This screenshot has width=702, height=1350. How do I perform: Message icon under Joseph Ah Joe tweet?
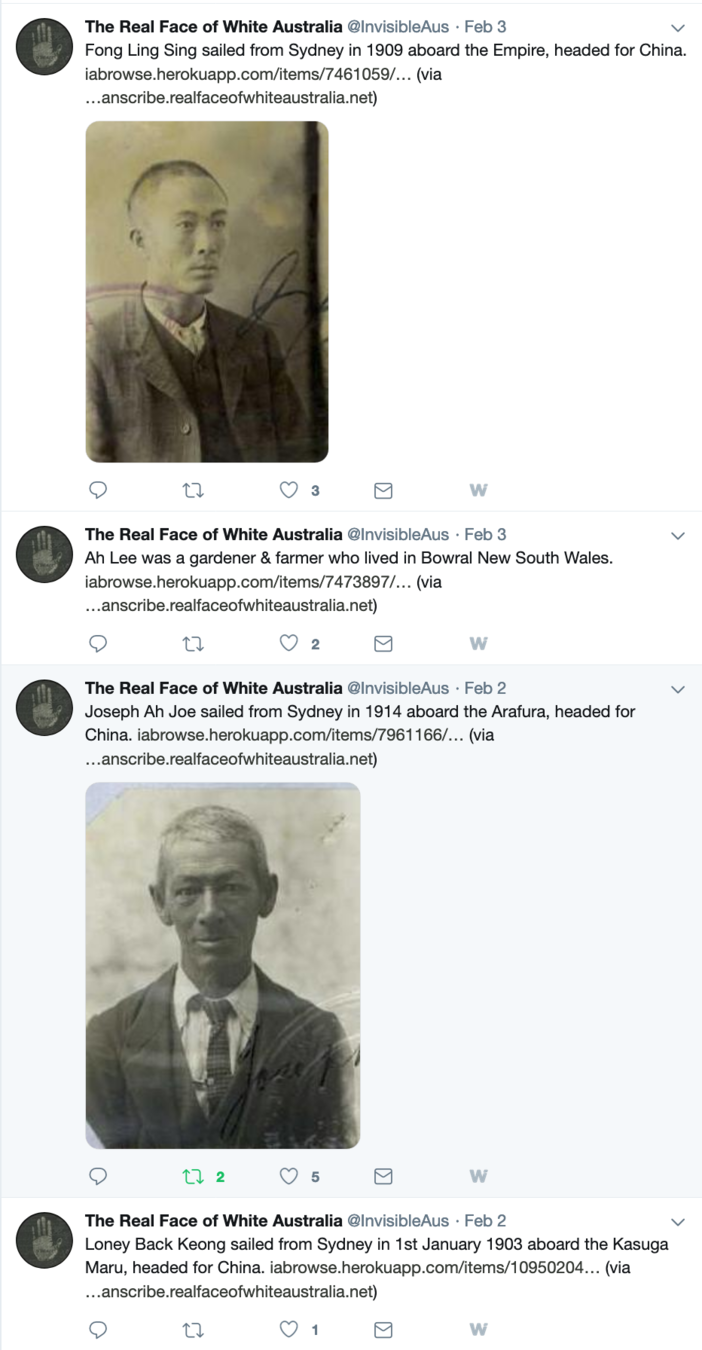click(383, 1176)
